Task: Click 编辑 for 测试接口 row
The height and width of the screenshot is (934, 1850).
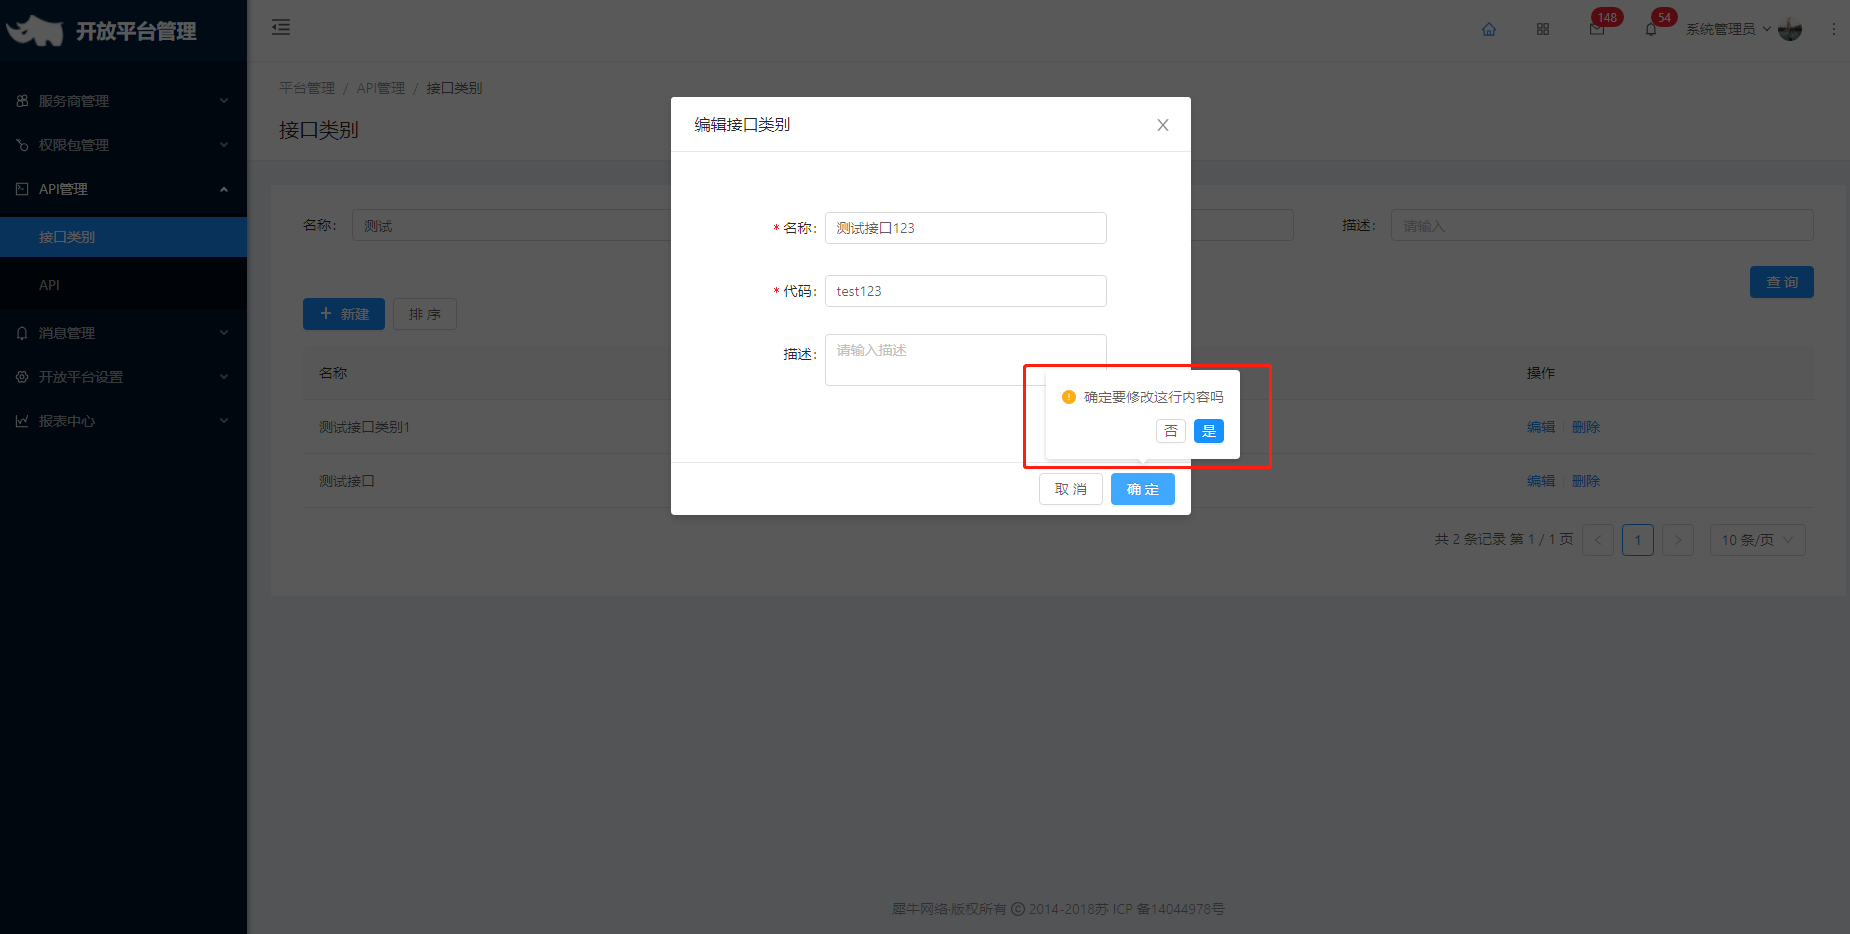Action: pos(1541,481)
